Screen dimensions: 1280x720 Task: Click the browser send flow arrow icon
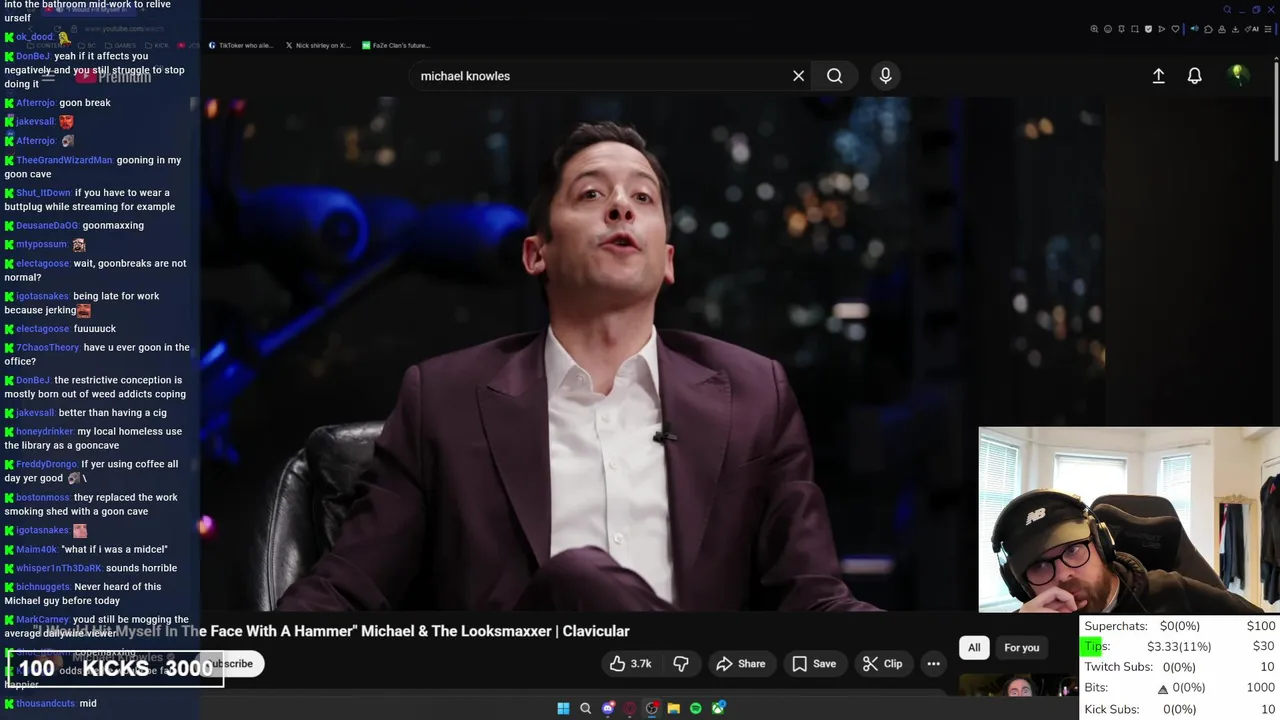(x=1161, y=29)
